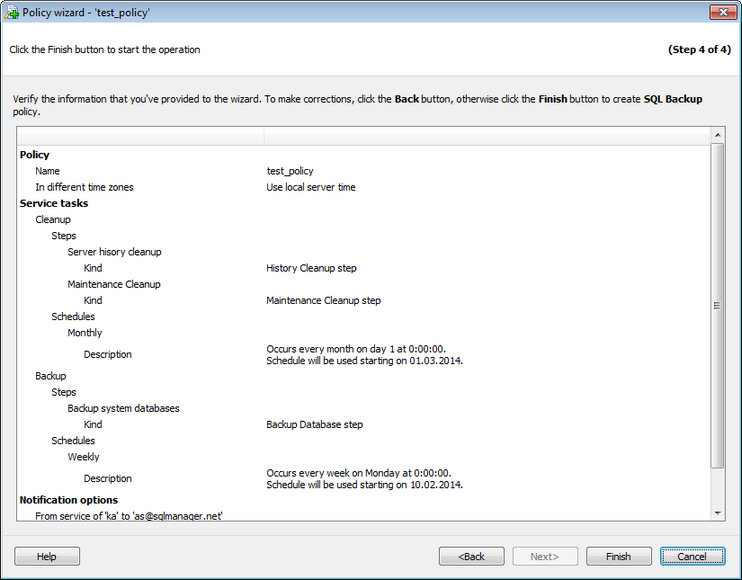Click the Policy wizard title bar icon

[x=12, y=13]
